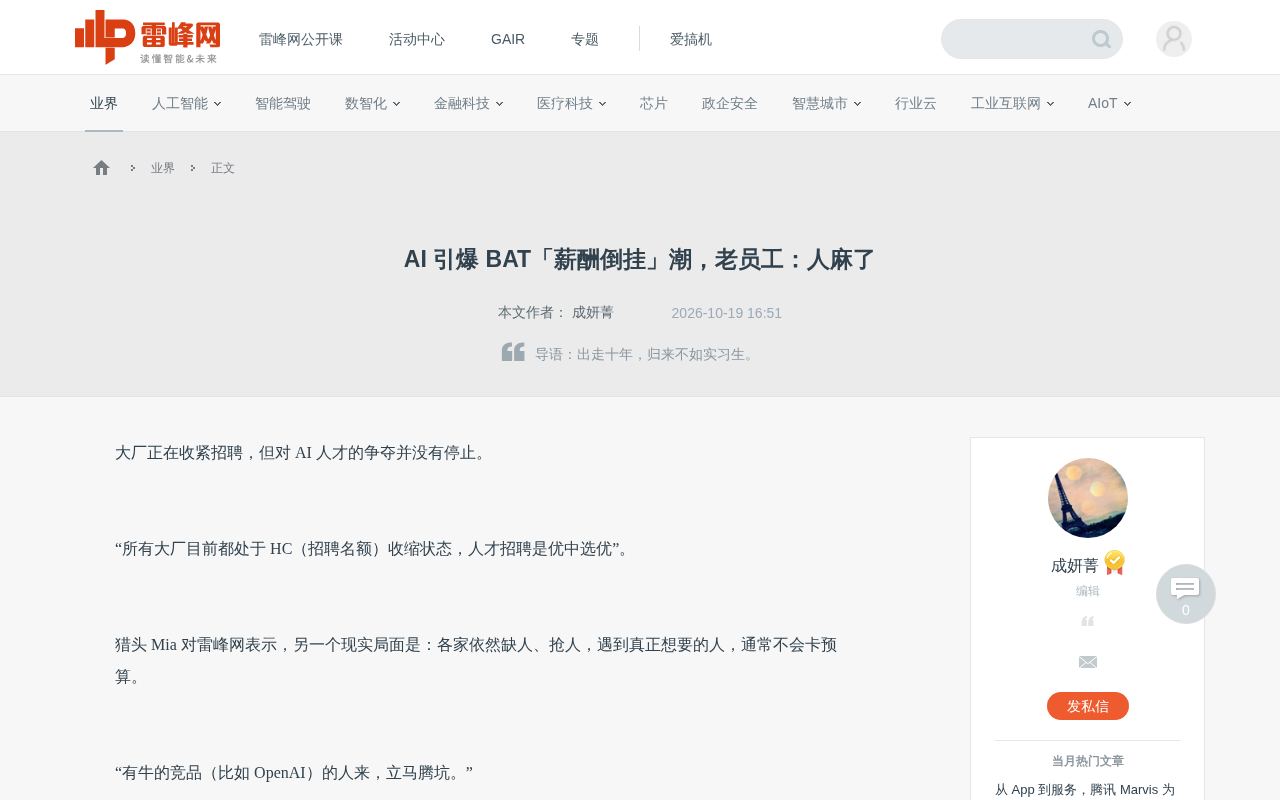This screenshot has width=1280, height=800.
Task: Click 业界 in the breadcrumb
Action: tap(163, 168)
